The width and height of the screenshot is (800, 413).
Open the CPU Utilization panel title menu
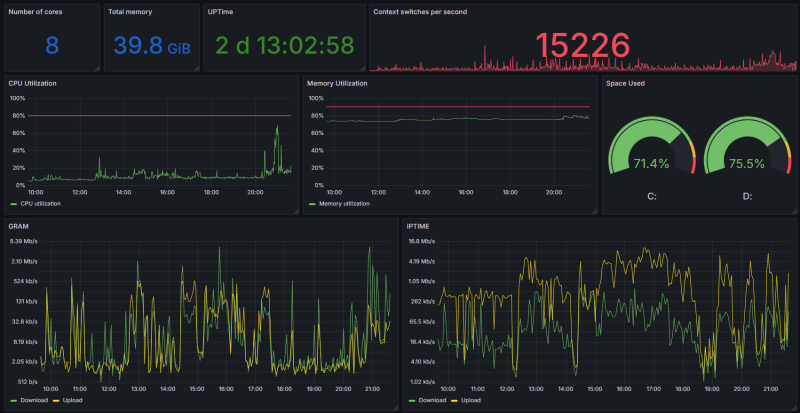33,83
